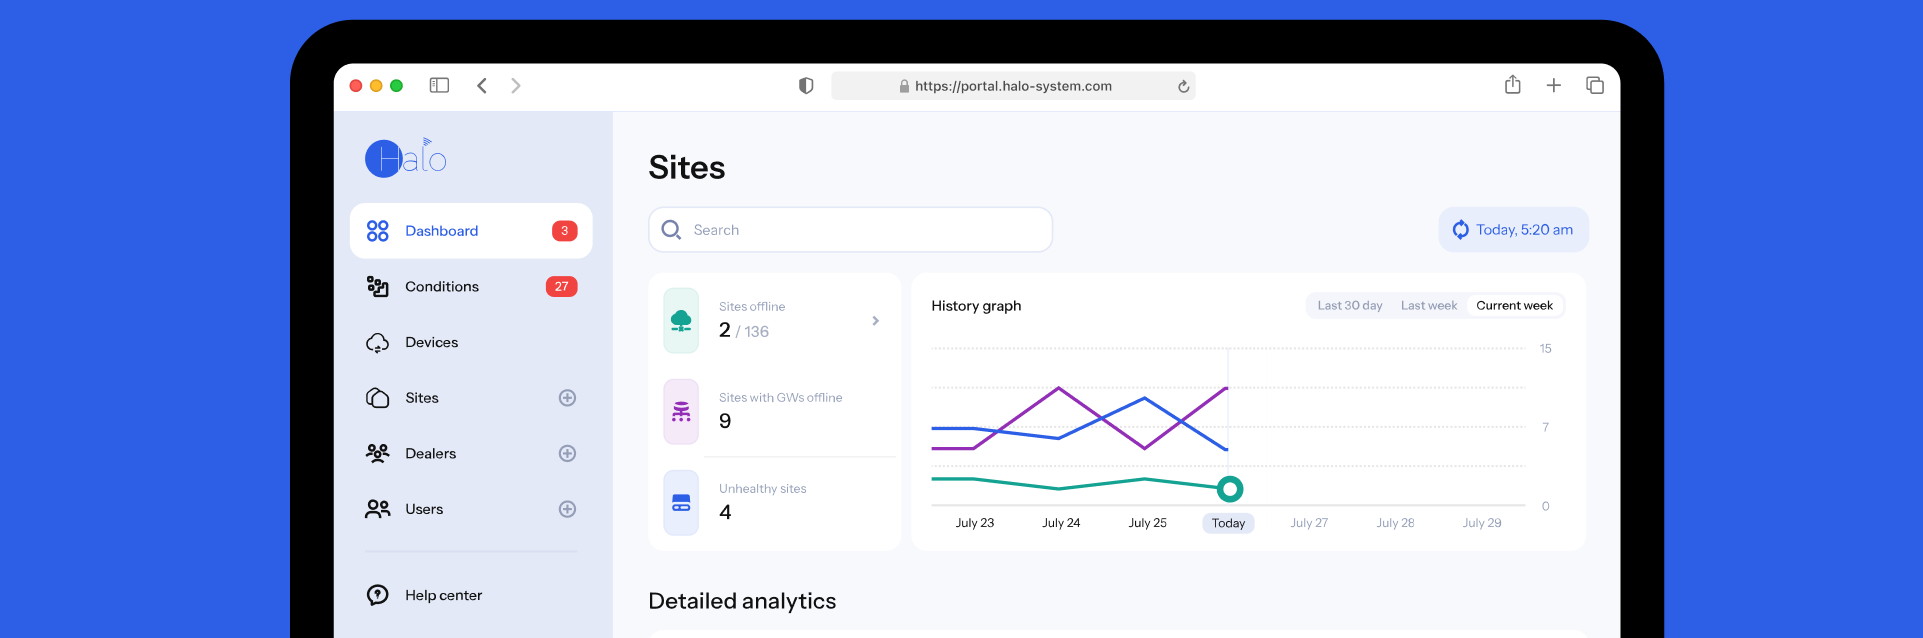Expand Dealers with its plus button
1923x638 pixels.
[567, 454]
